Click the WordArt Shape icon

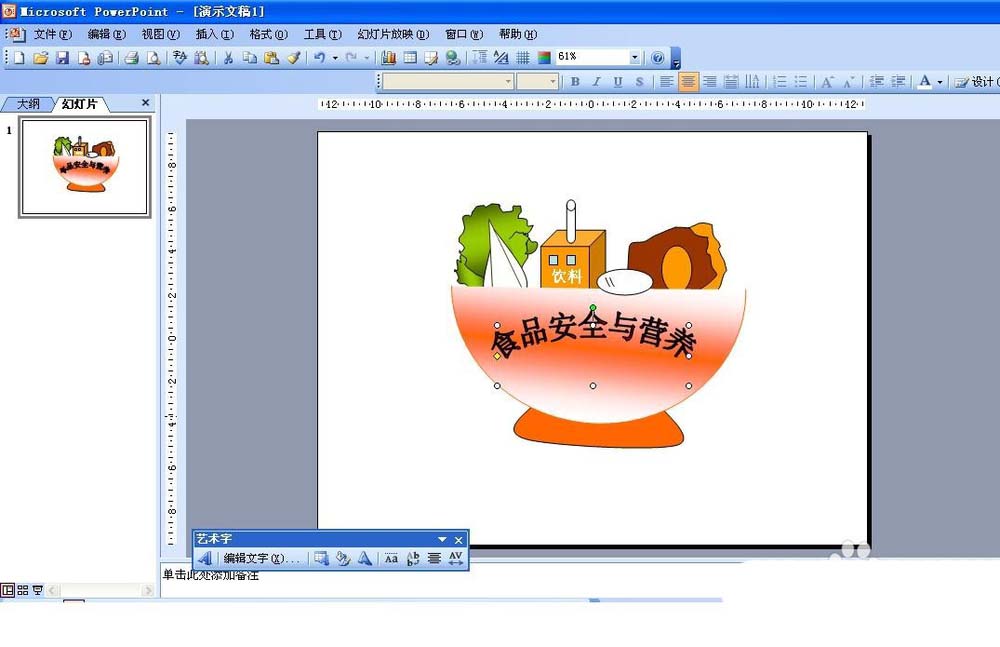(x=365, y=559)
